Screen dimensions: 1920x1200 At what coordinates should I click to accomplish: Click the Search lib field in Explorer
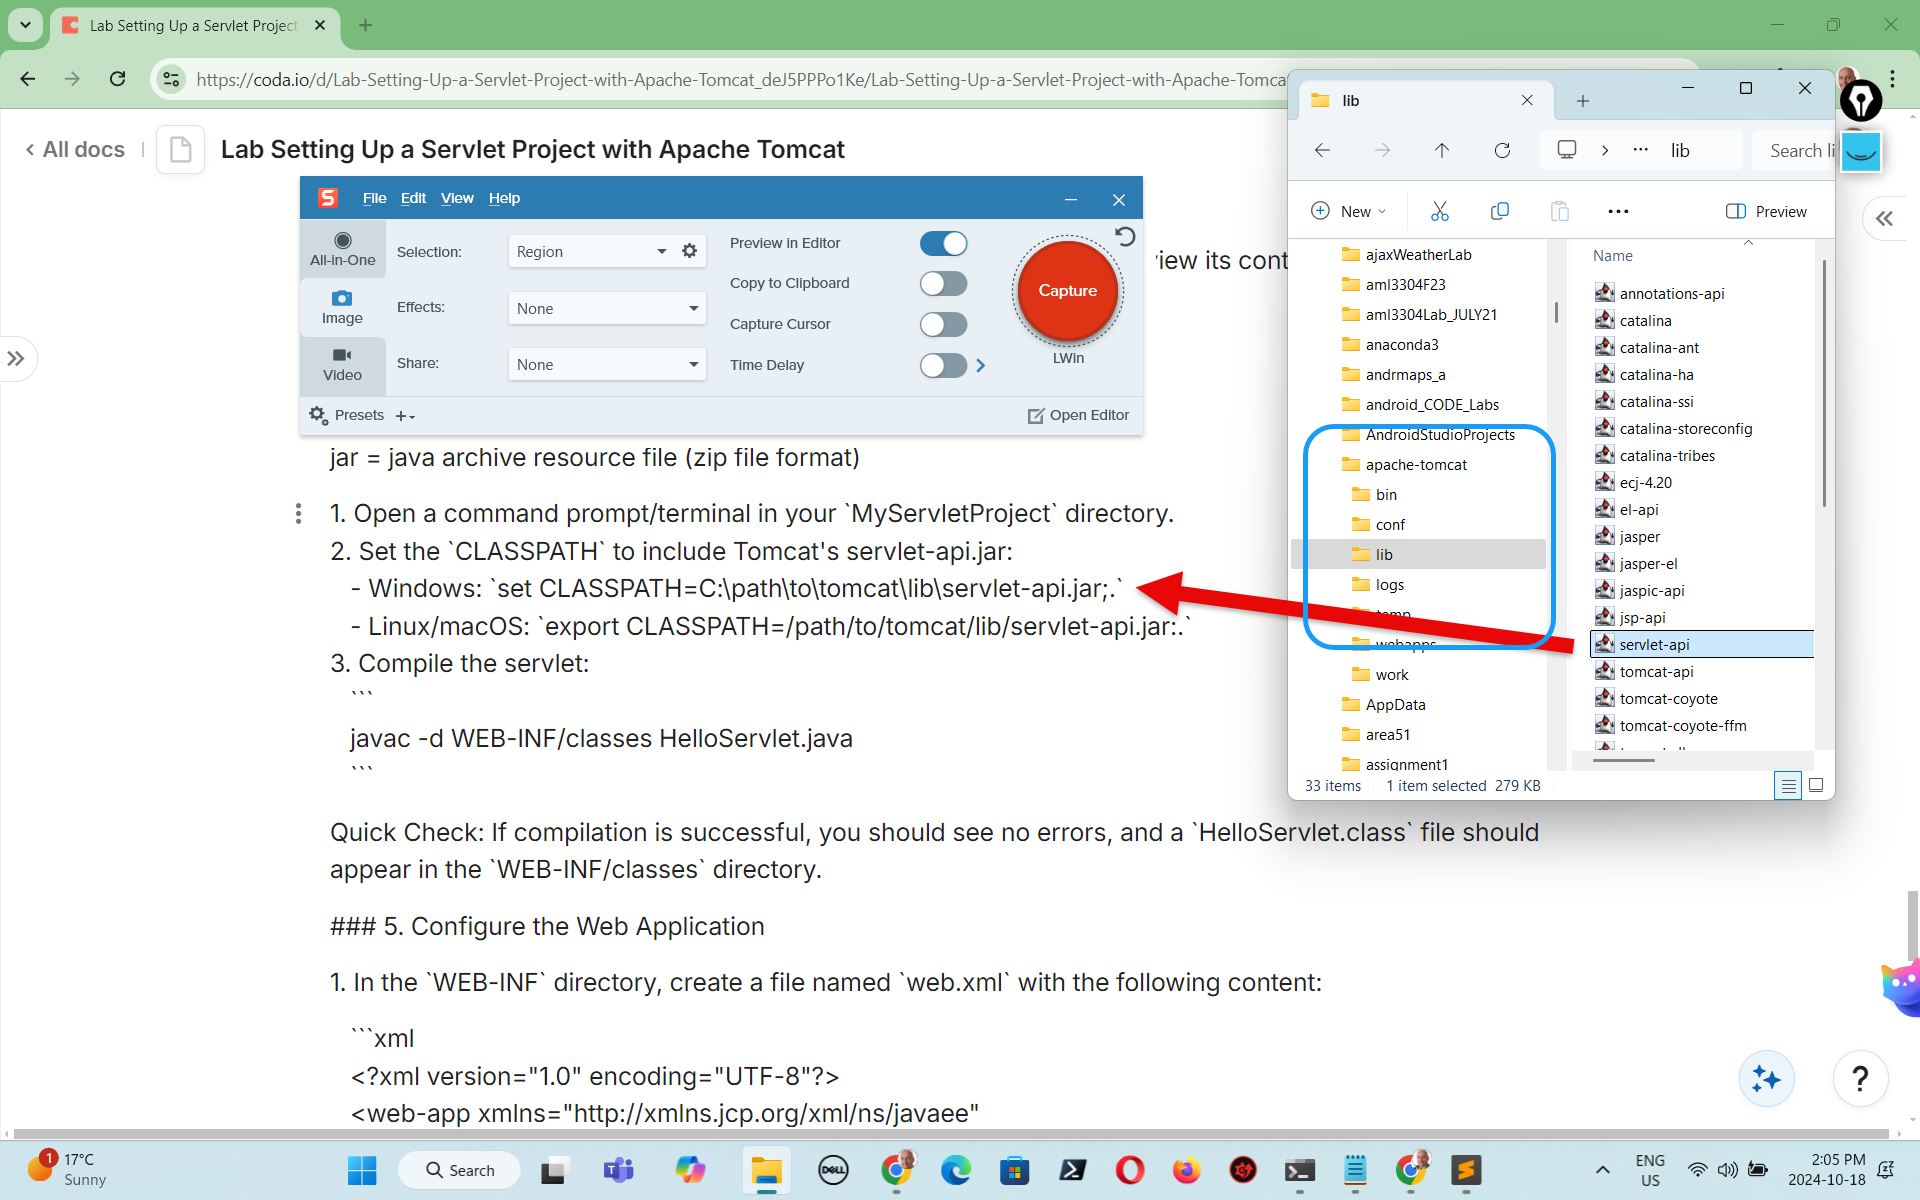[1796, 150]
